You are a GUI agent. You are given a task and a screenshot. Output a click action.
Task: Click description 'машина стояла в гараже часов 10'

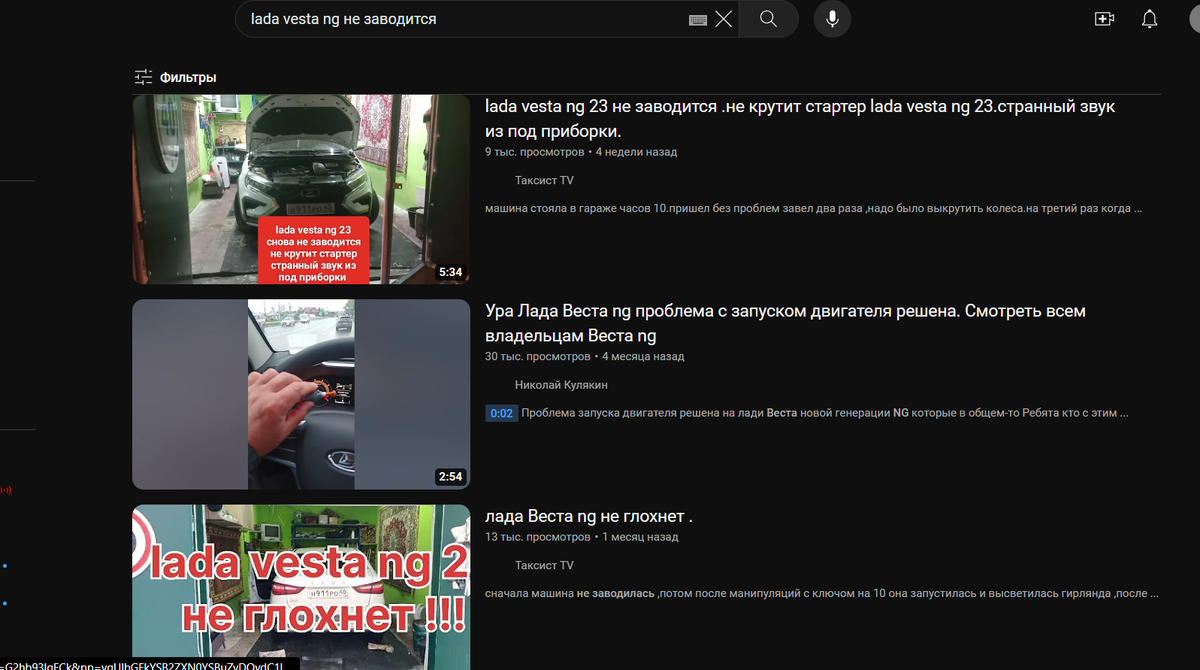pos(813,208)
